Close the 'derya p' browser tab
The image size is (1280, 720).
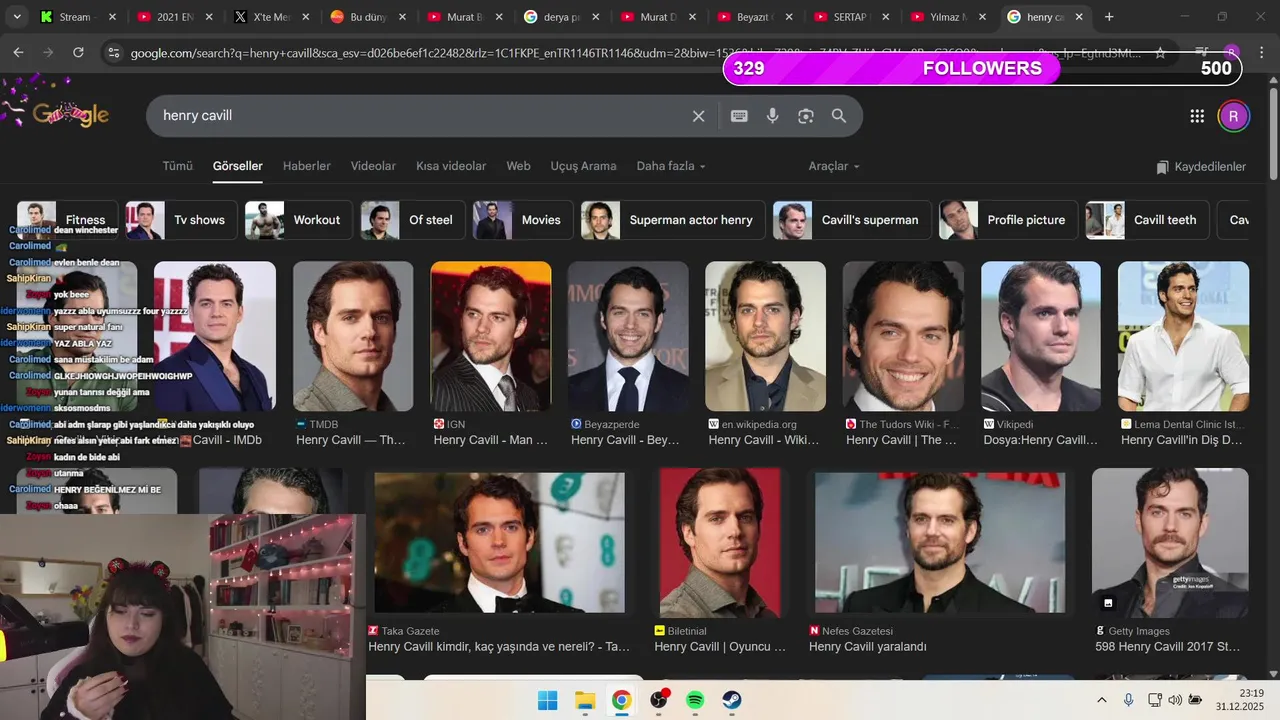click(x=595, y=17)
